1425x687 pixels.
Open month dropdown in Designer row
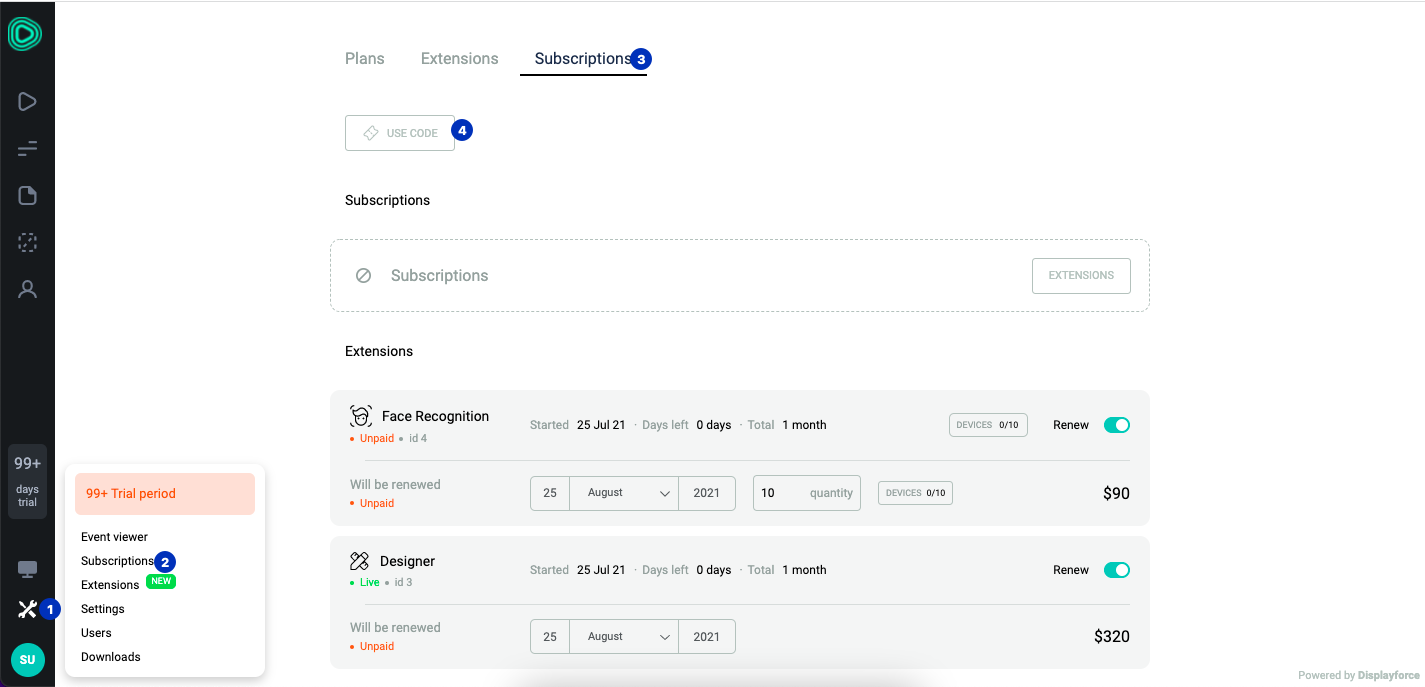(x=624, y=636)
